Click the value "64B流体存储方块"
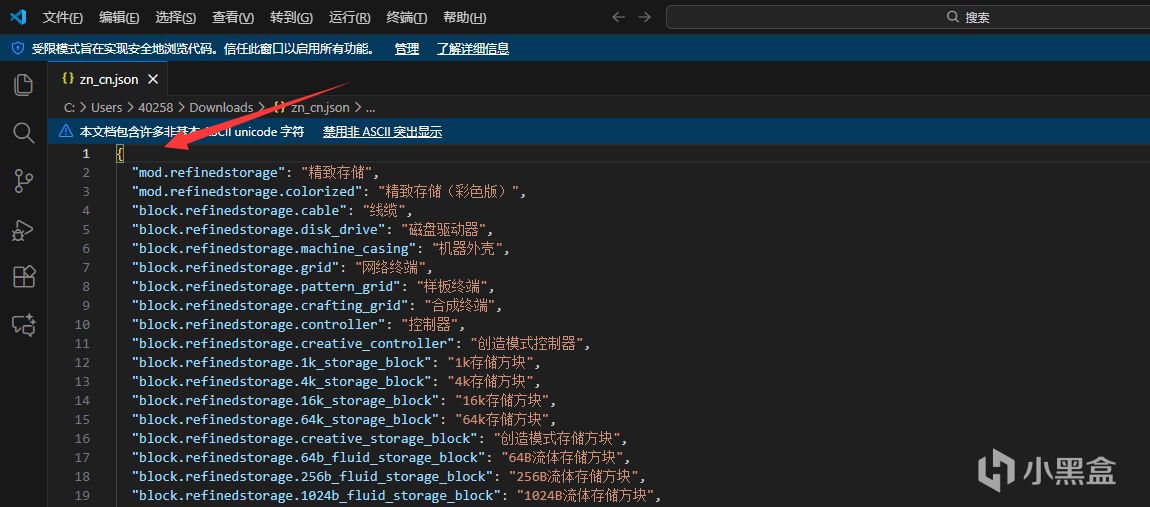 click(562, 458)
